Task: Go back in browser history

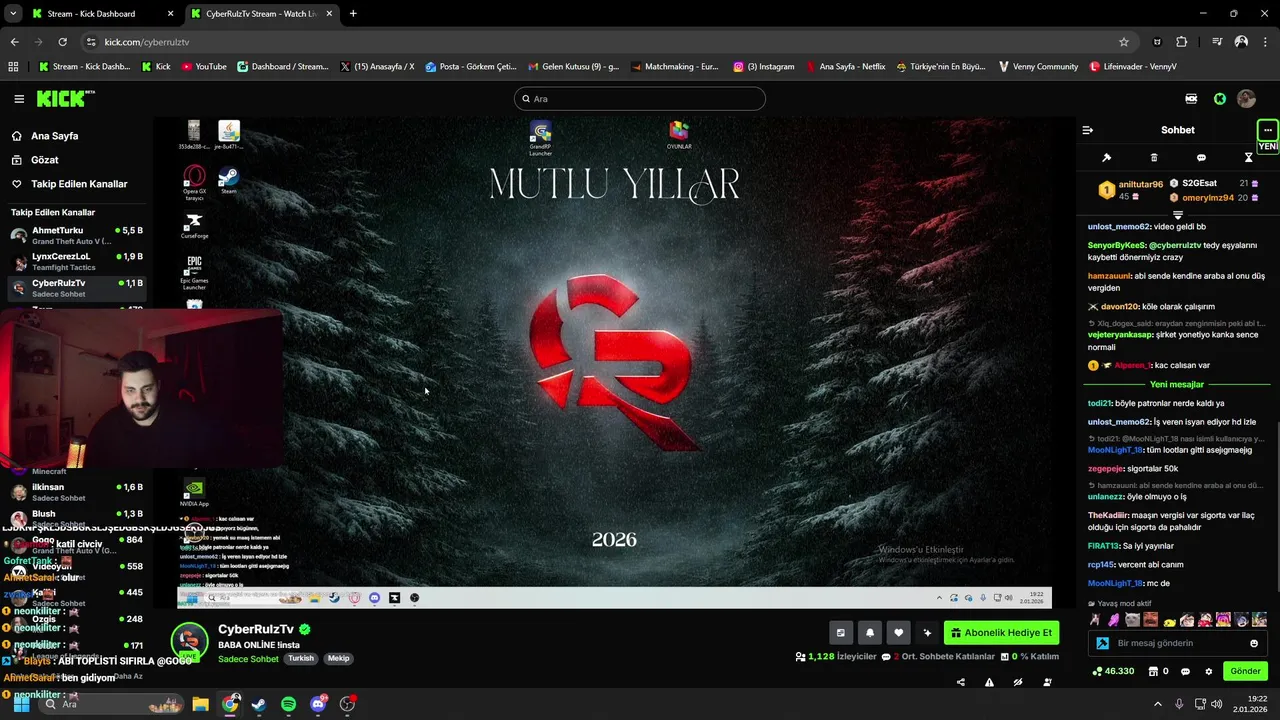Action: tap(14, 42)
